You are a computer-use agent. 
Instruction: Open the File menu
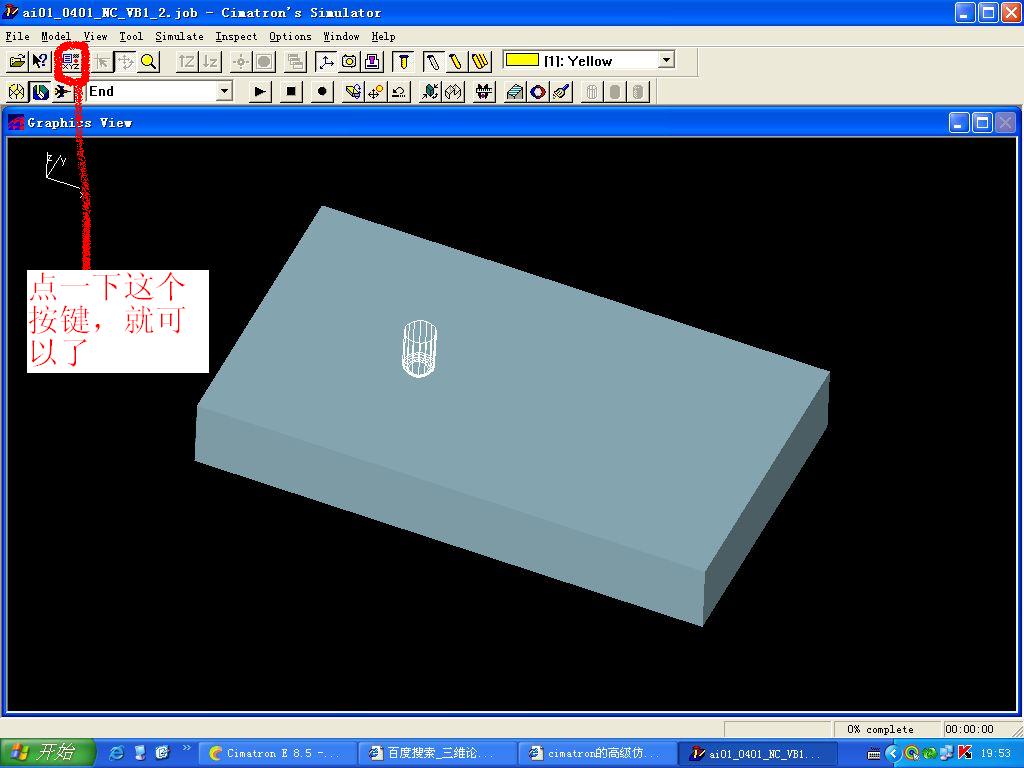[x=18, y=36]
